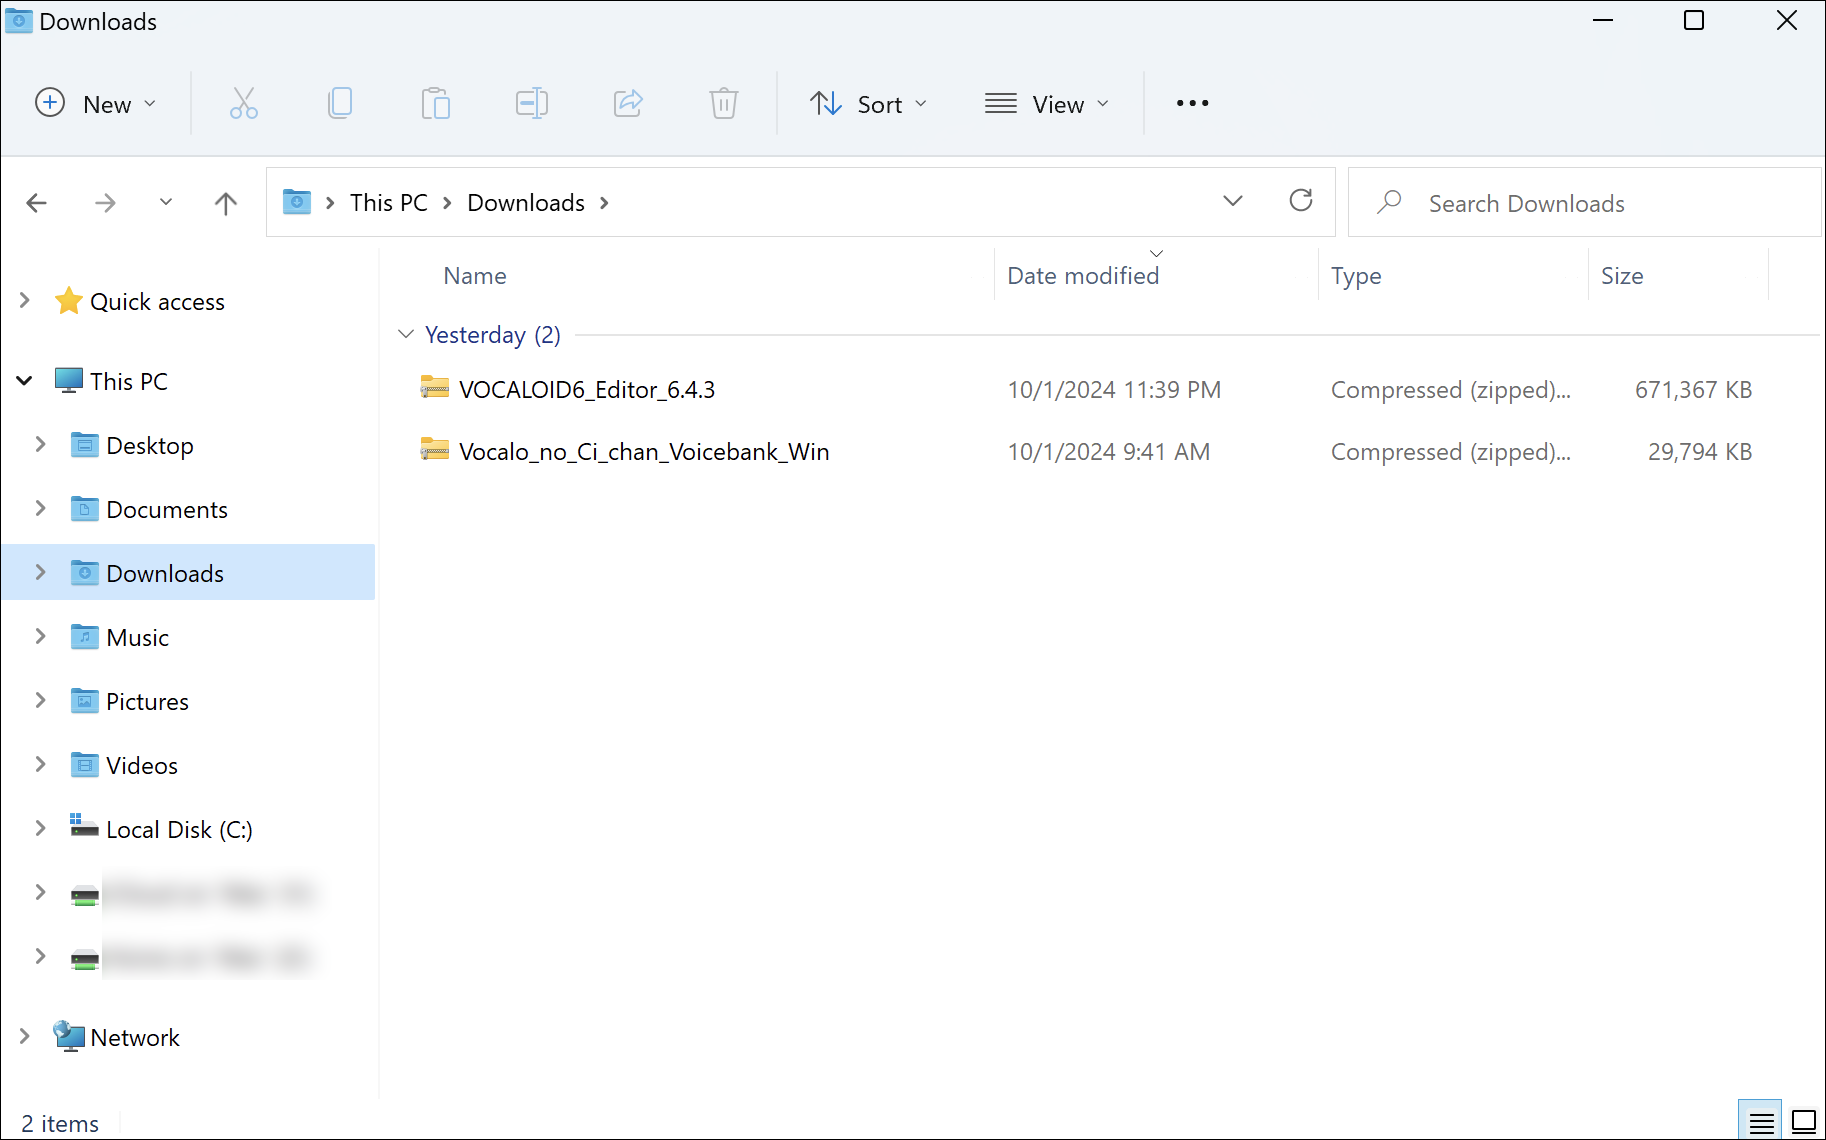Switch to large thumbnails layout in status bar
This screenshot has height=1140, width=1826.
click(x=1802, y=1121)
